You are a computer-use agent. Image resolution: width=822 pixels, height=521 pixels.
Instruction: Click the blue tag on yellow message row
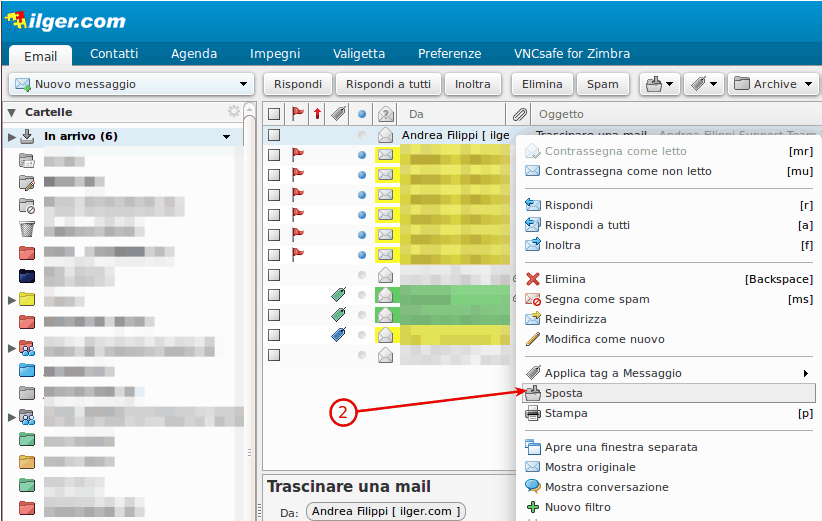[339, 334]
